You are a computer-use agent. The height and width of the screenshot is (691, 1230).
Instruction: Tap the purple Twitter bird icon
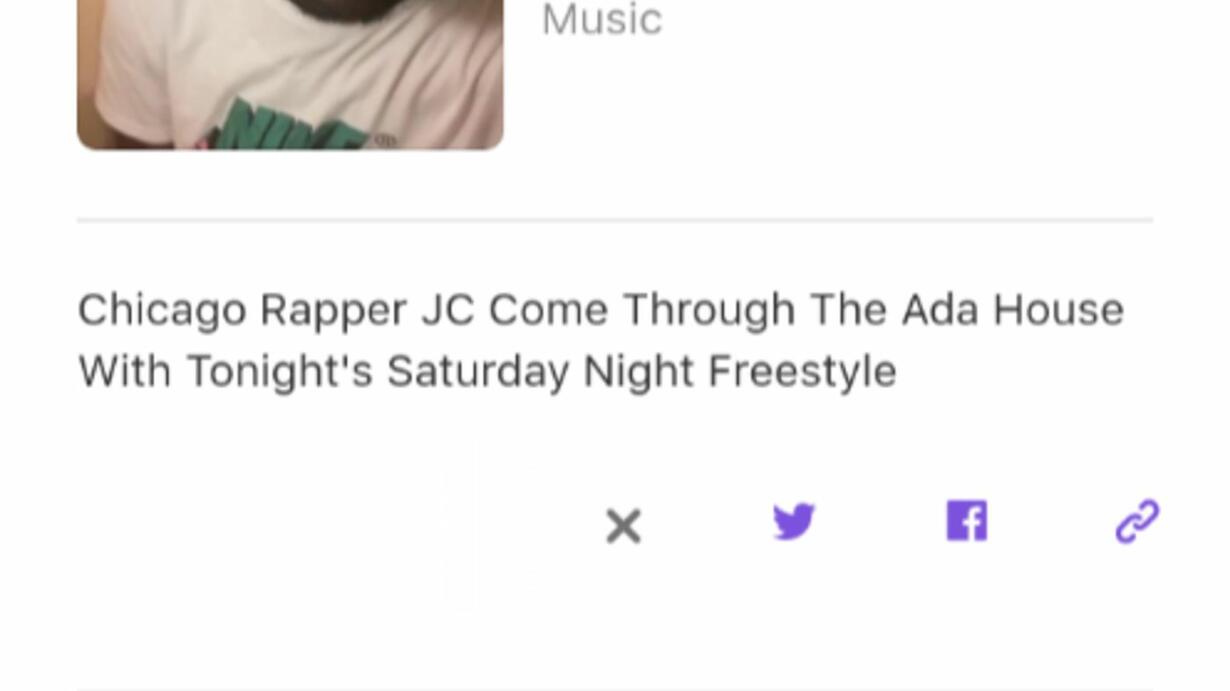tap(794, 522)
